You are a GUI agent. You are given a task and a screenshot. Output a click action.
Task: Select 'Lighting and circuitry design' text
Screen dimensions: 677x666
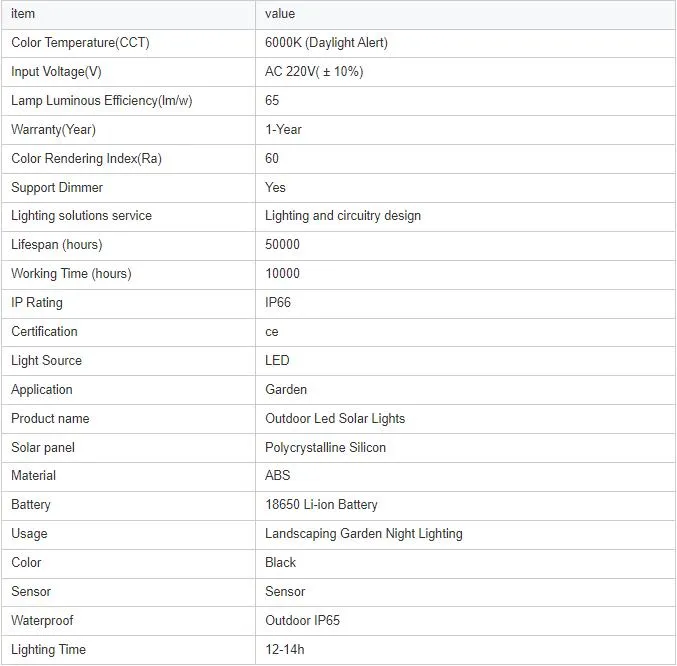[343, 216]
